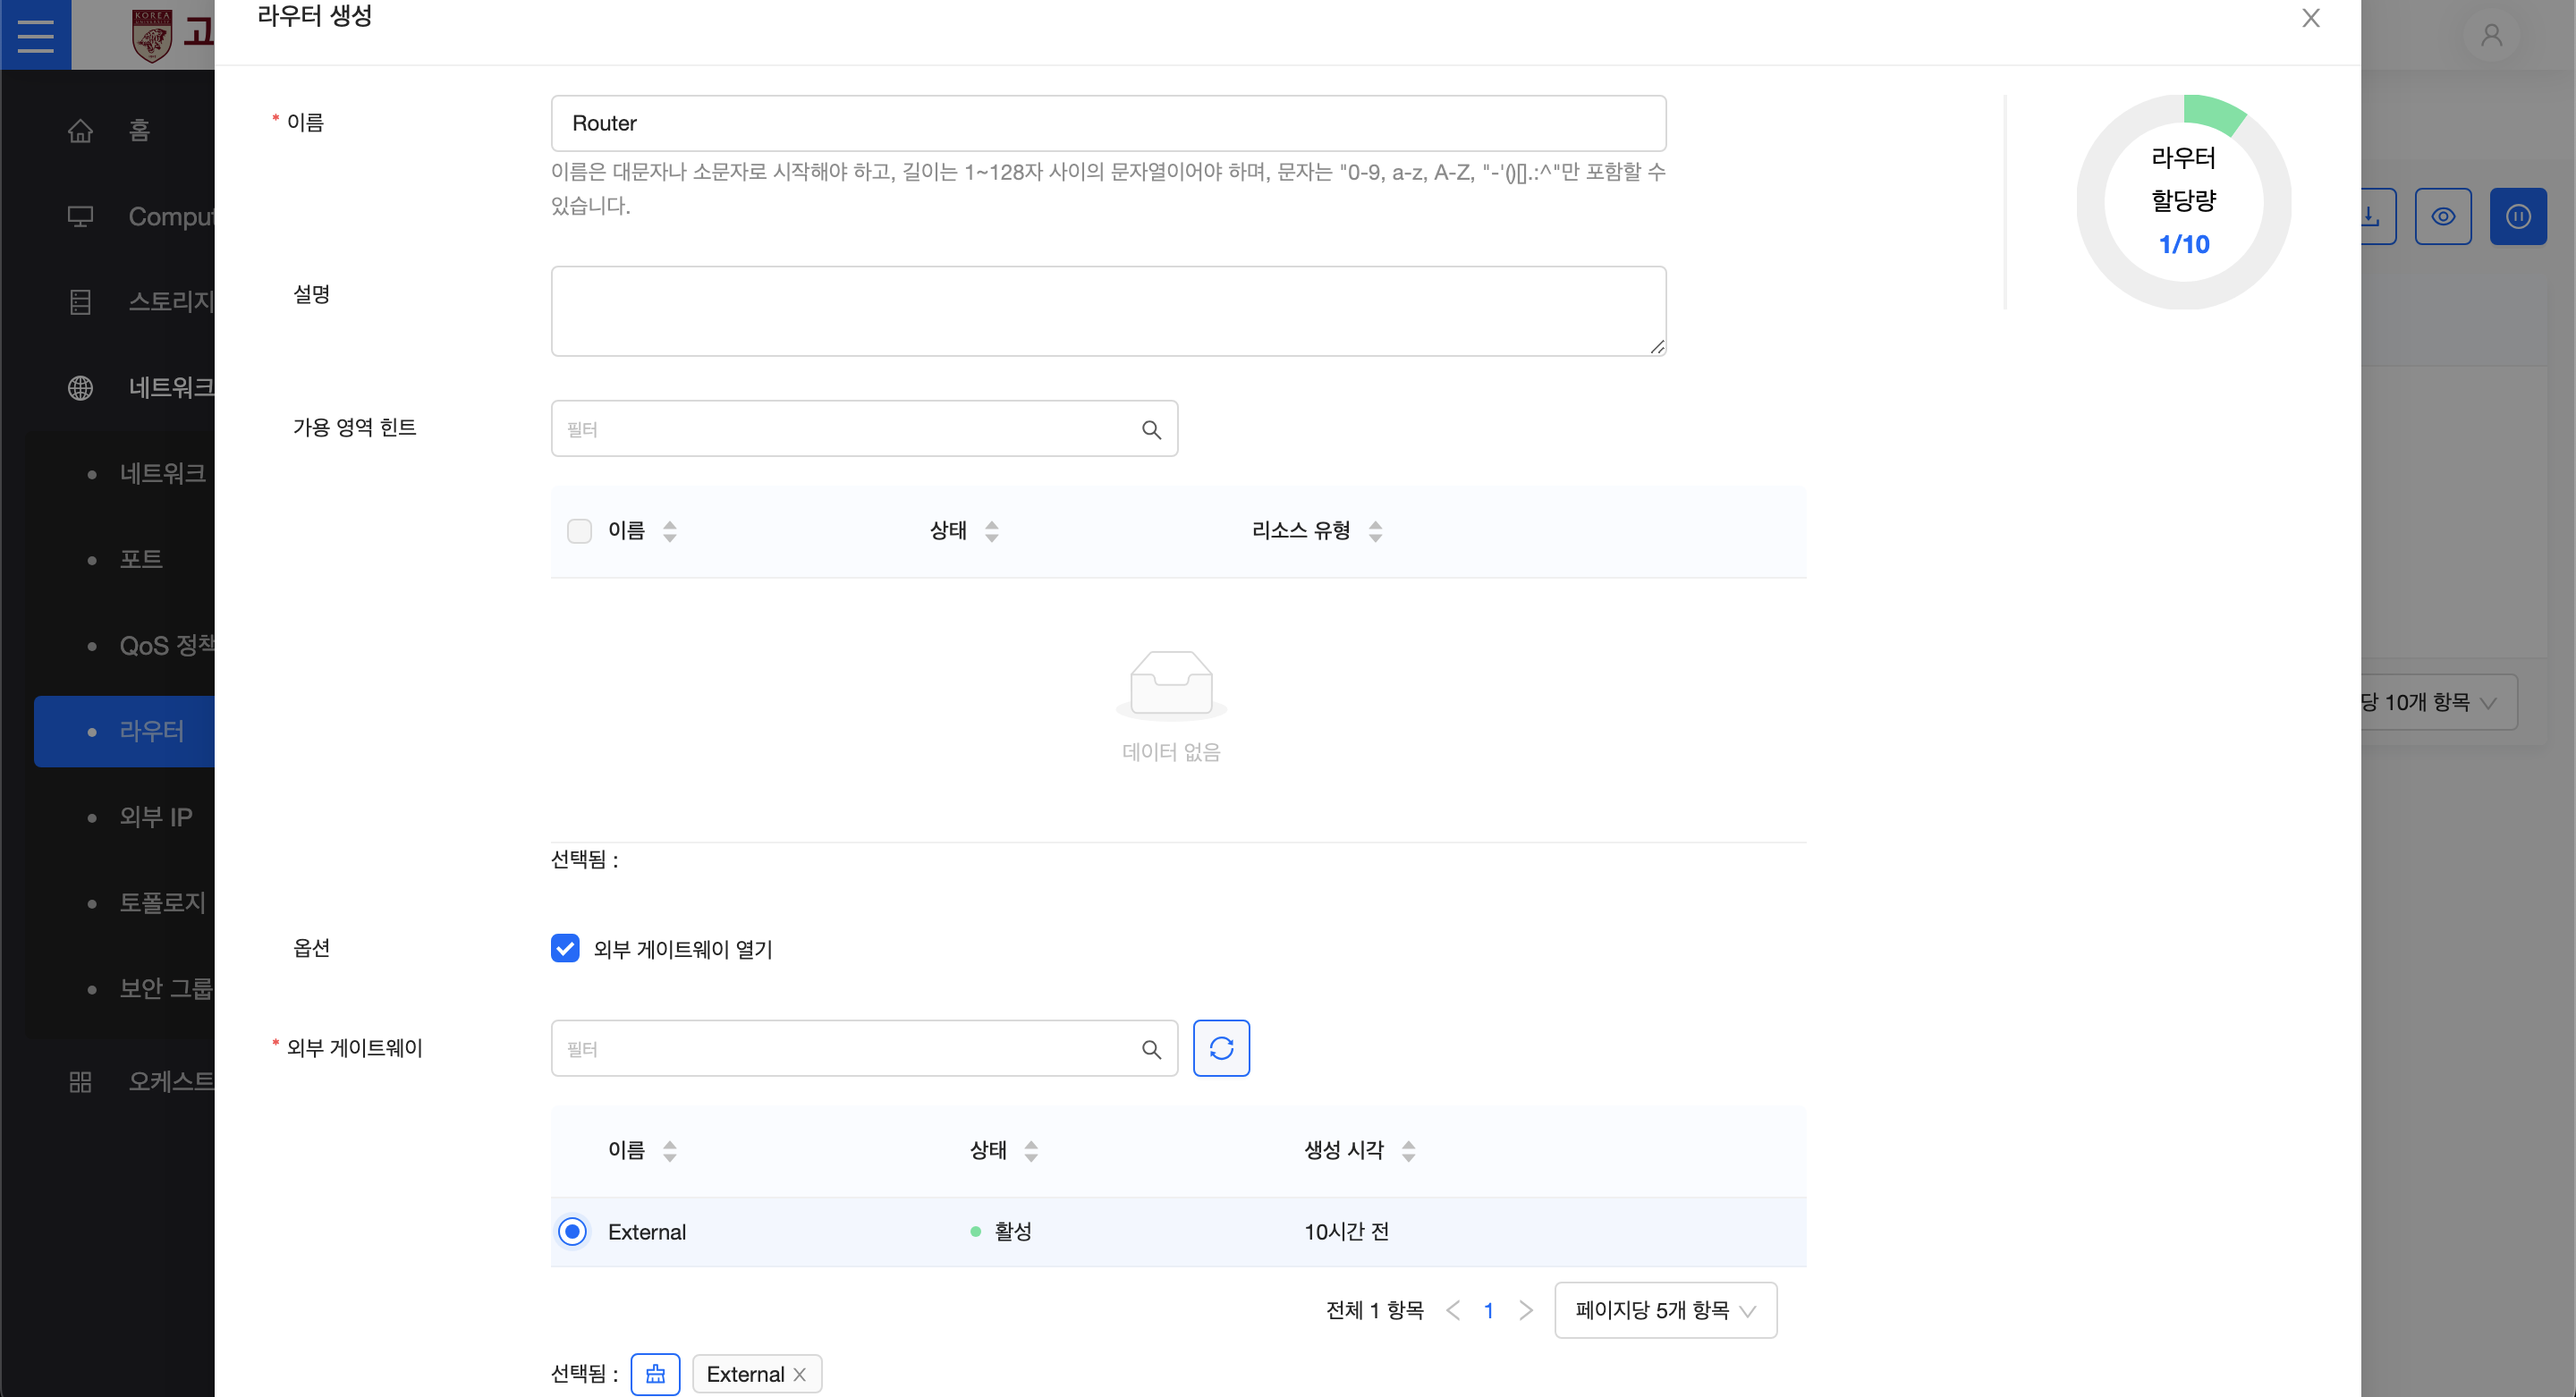Click the Korea University logo

click(152, 36)
